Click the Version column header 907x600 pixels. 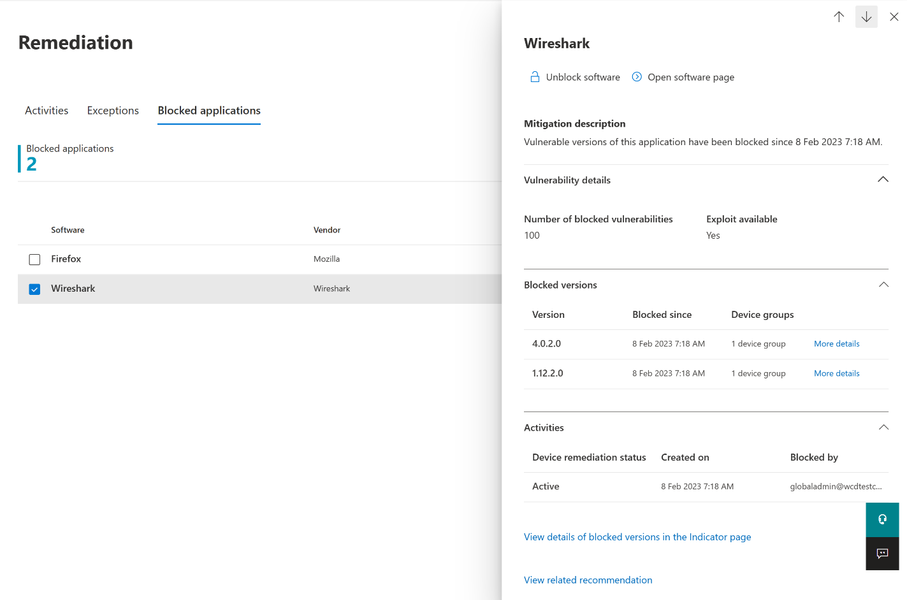(548, 315)
